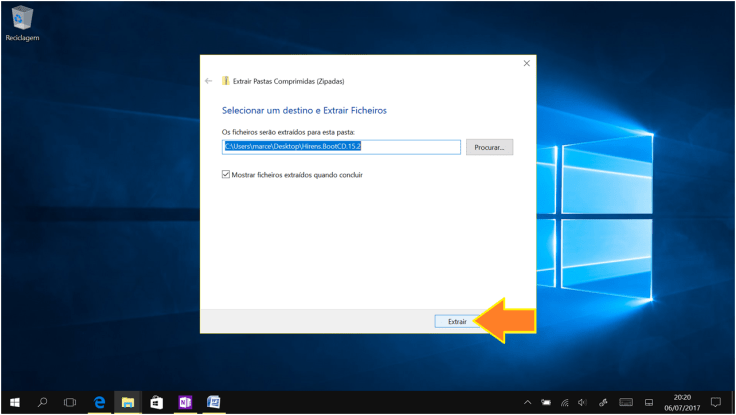Launch Microsoft Edge from the taskbar
Viewport: 736px width, 415px height.
[x=100, y=402]
